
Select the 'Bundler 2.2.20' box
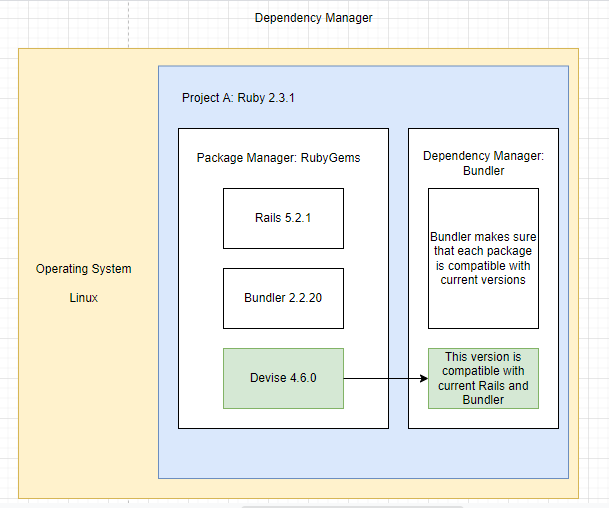click(x=283, y=298)
